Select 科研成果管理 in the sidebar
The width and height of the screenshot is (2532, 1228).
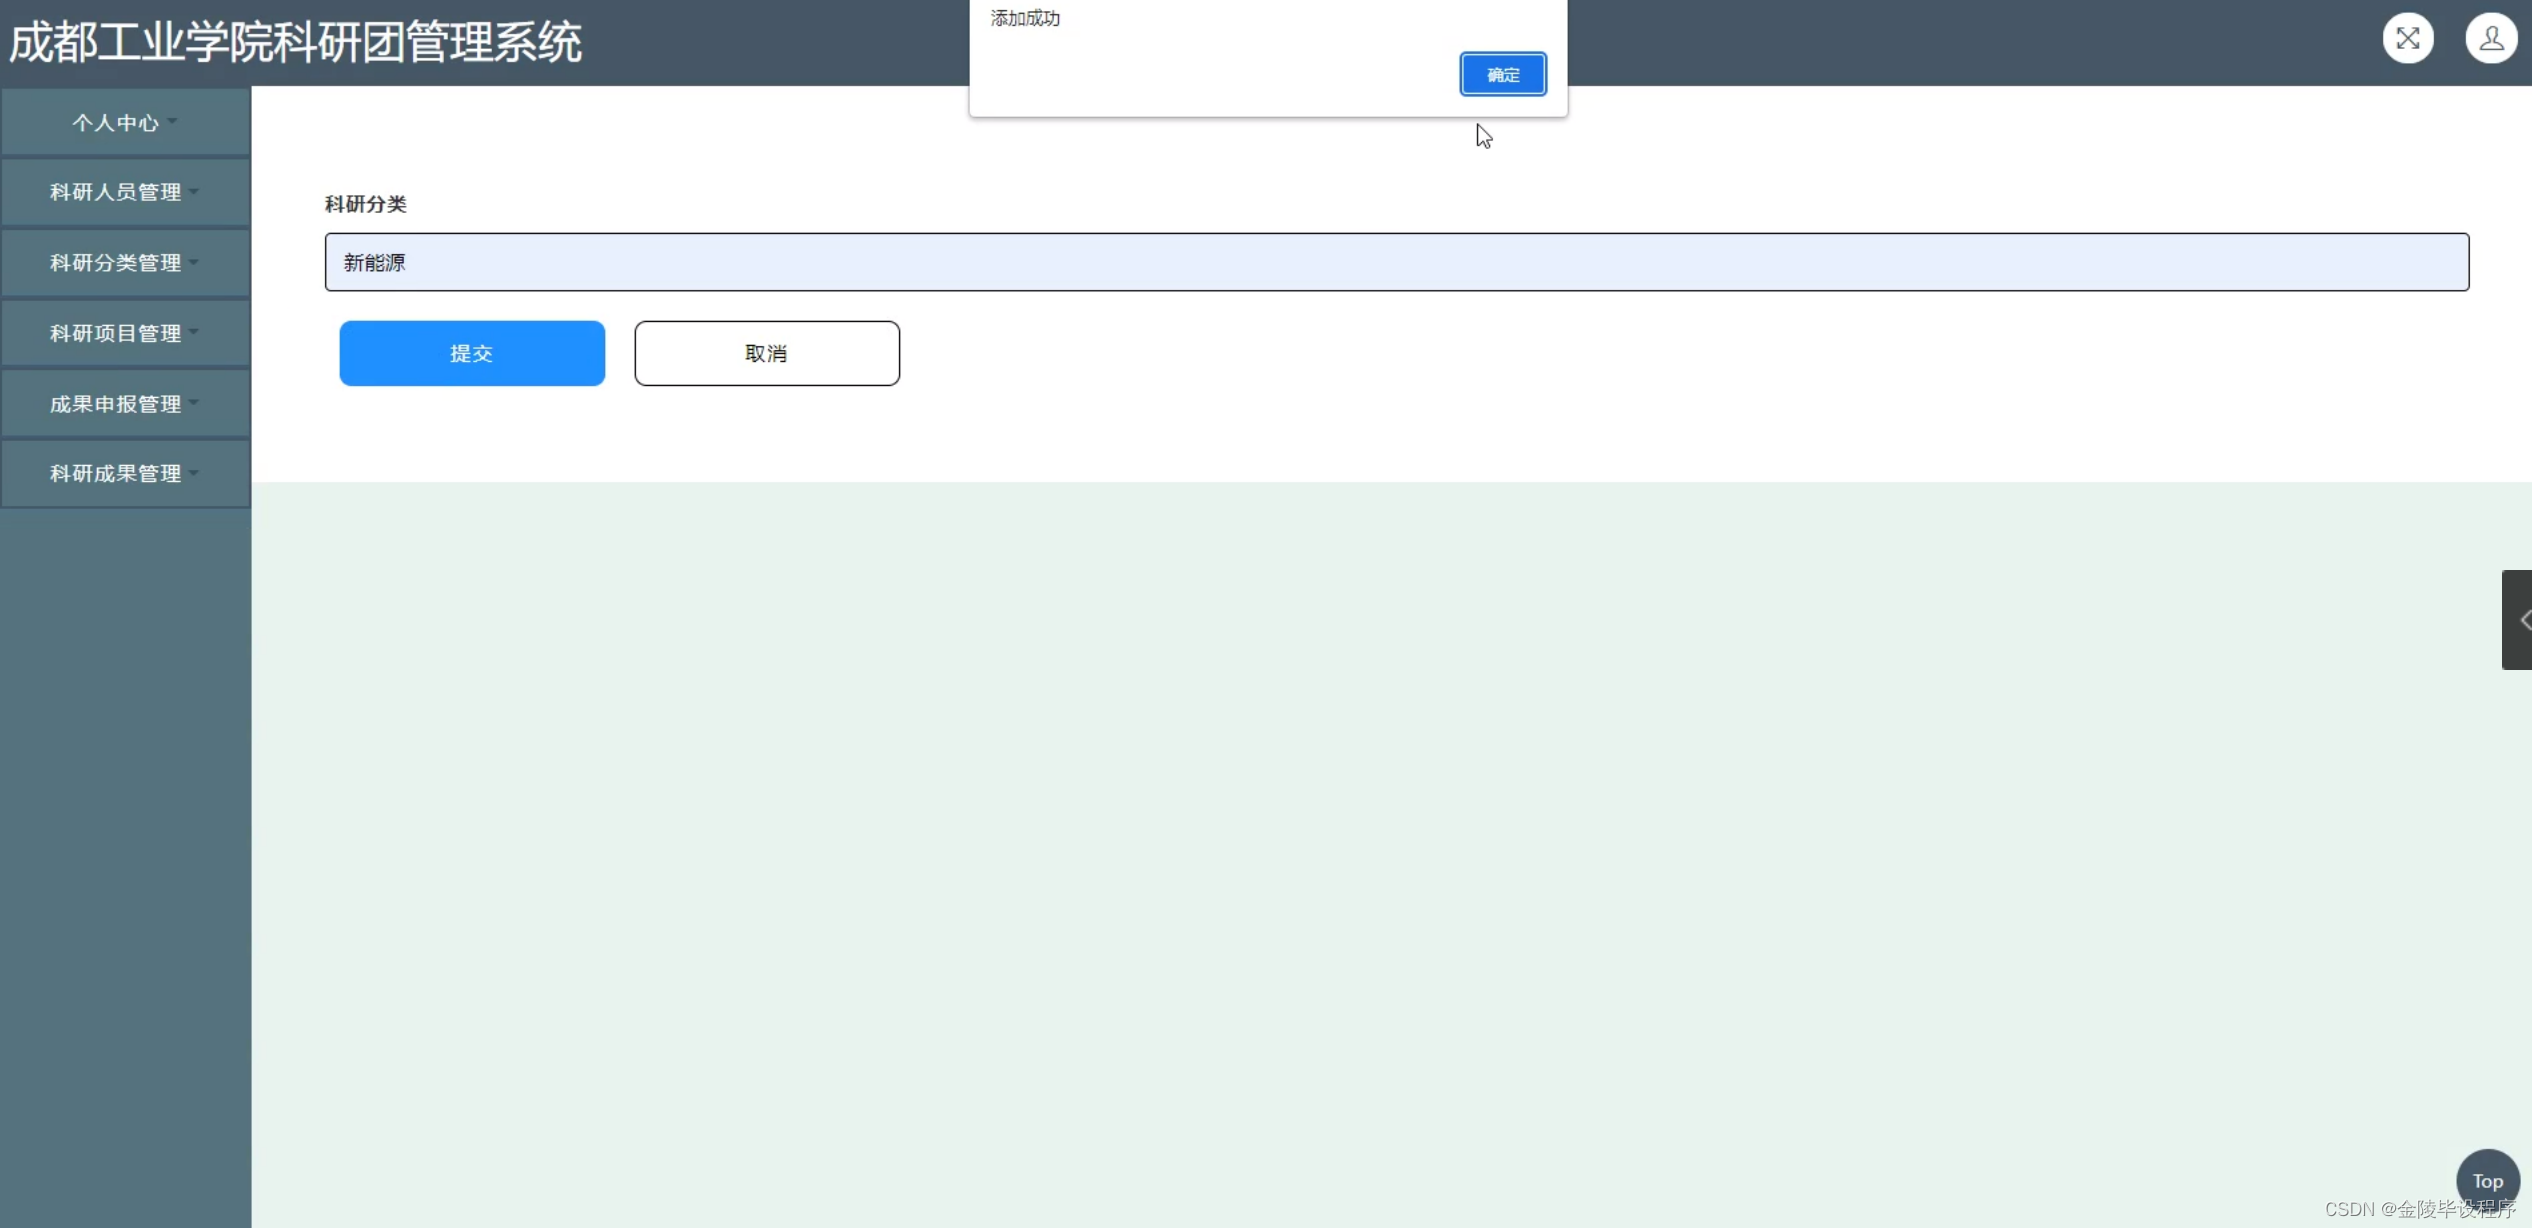tap(114, 474)
